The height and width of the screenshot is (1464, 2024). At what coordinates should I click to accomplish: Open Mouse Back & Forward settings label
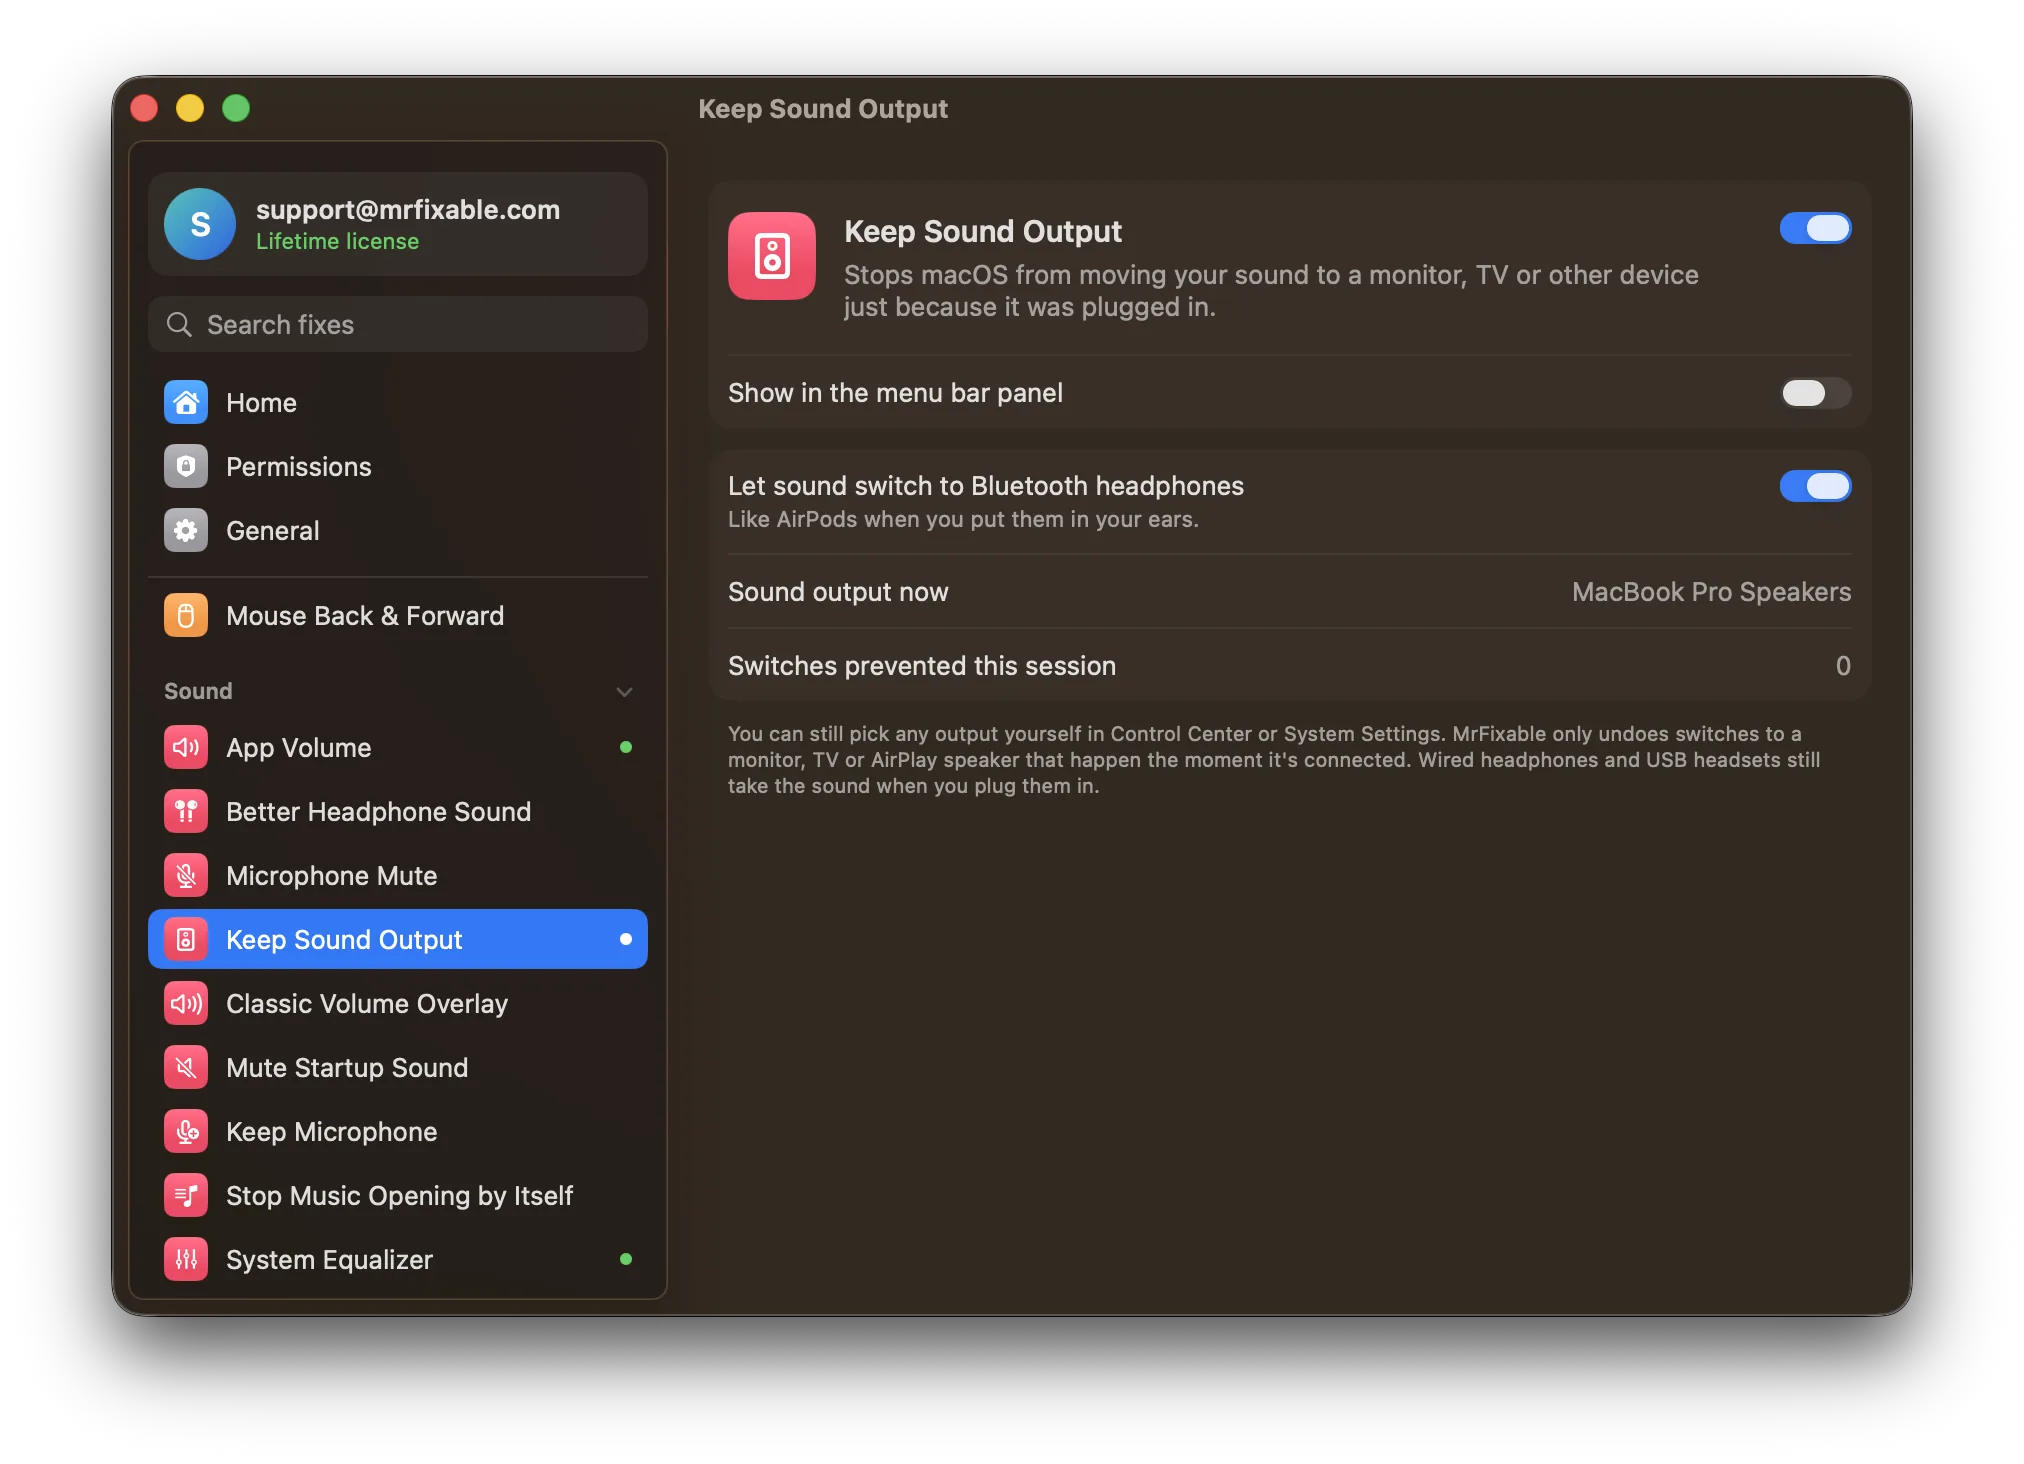[x=365, y=615]
